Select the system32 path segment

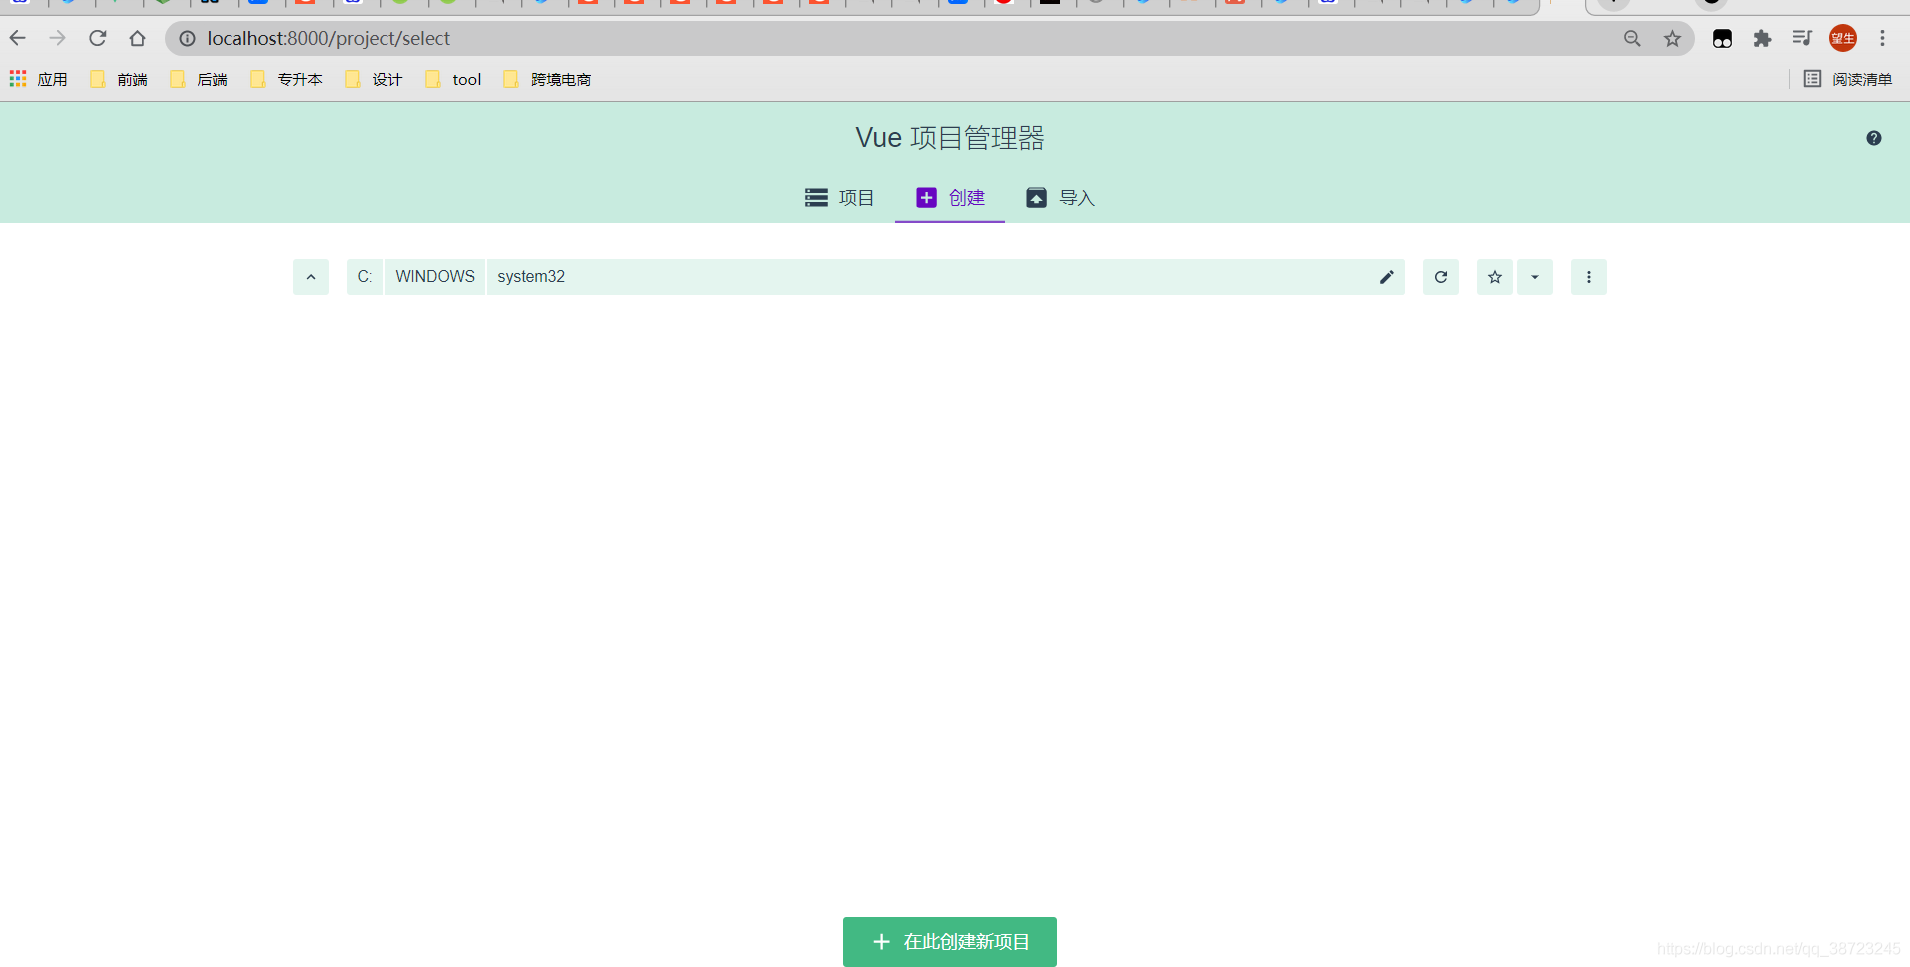(x=531, y=277)
